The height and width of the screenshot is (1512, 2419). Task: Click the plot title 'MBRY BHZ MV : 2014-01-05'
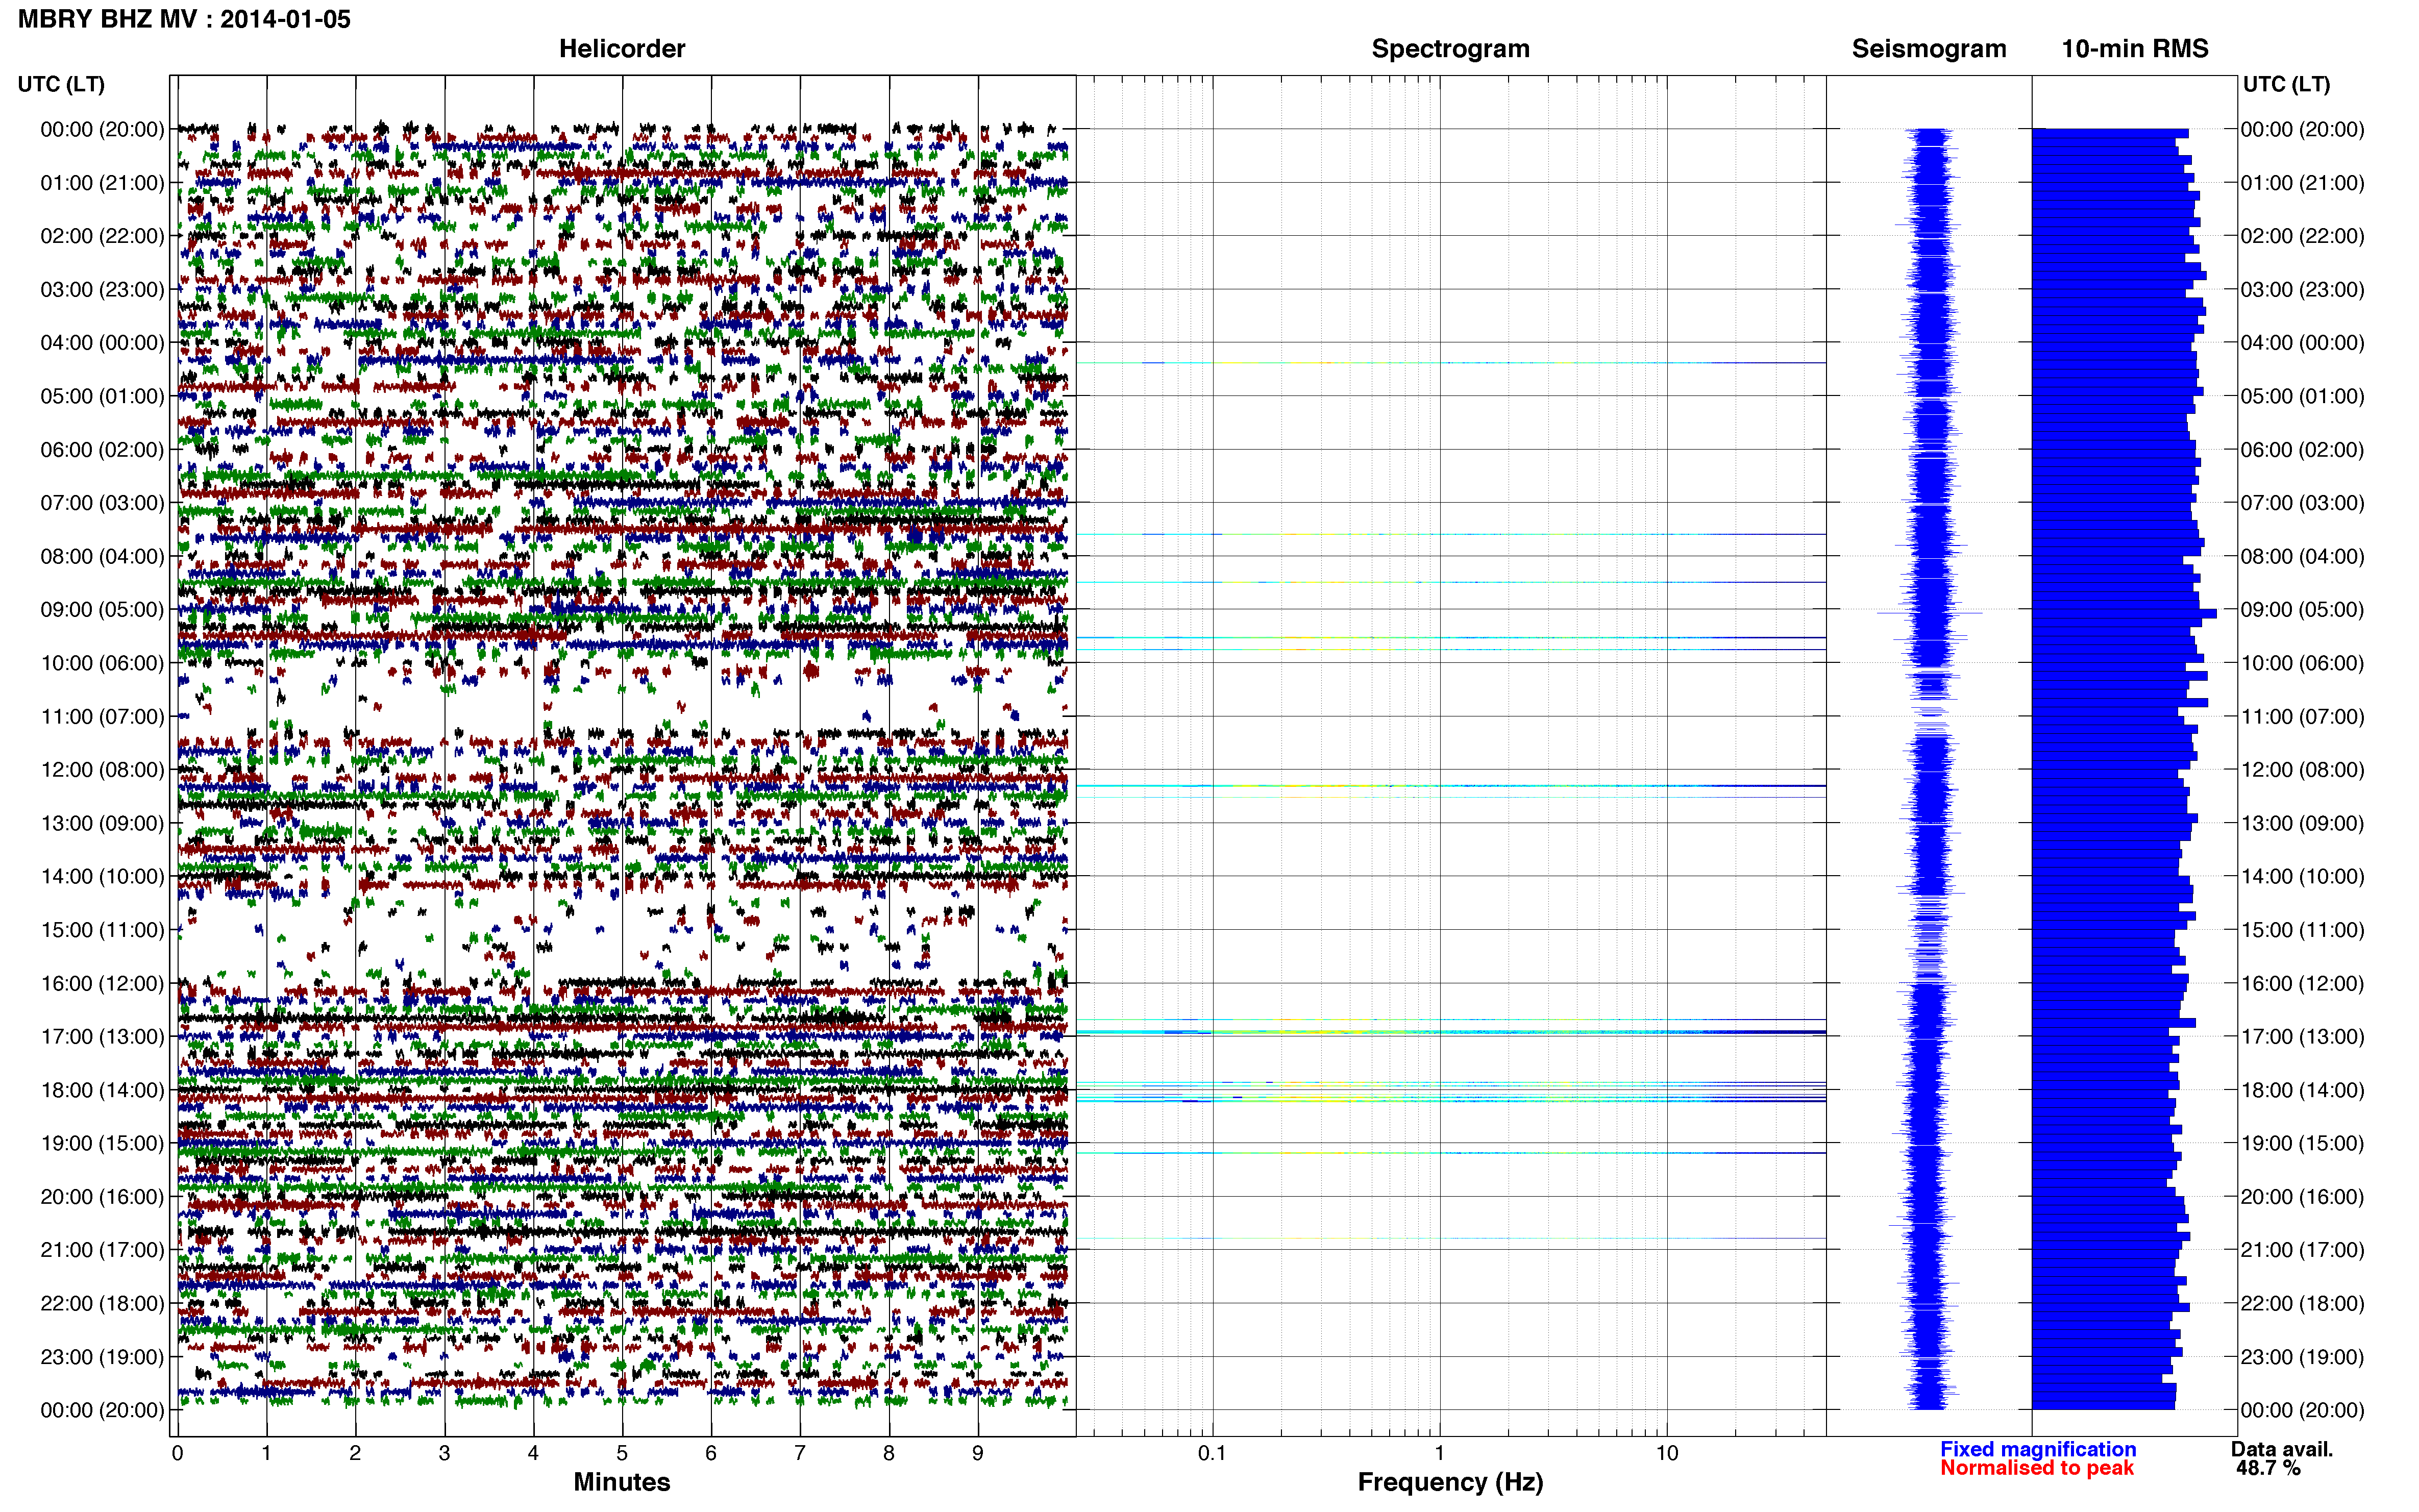184,19
